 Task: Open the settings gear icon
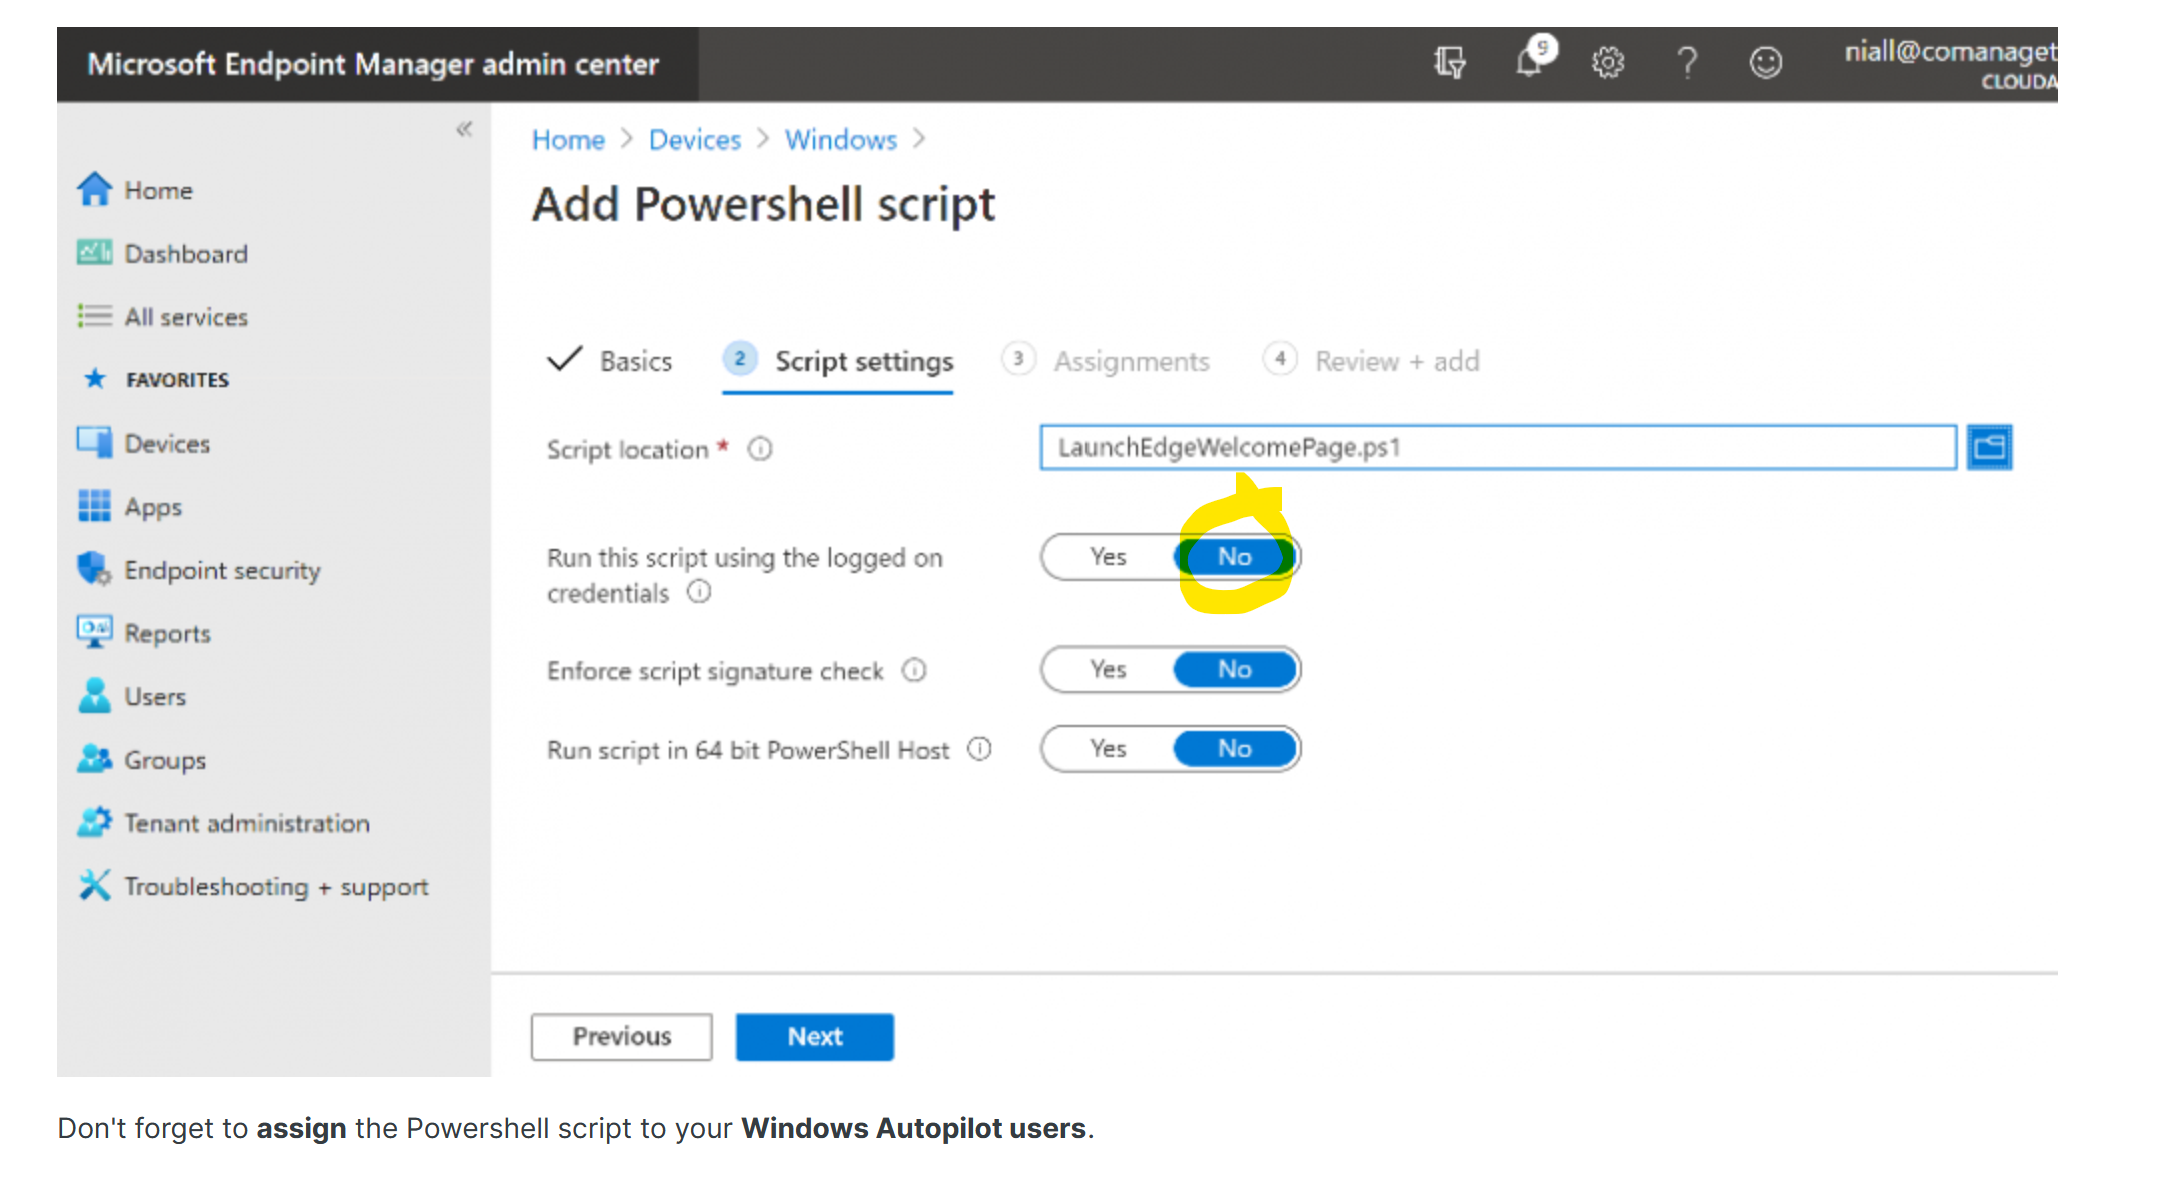[1607, 63]
